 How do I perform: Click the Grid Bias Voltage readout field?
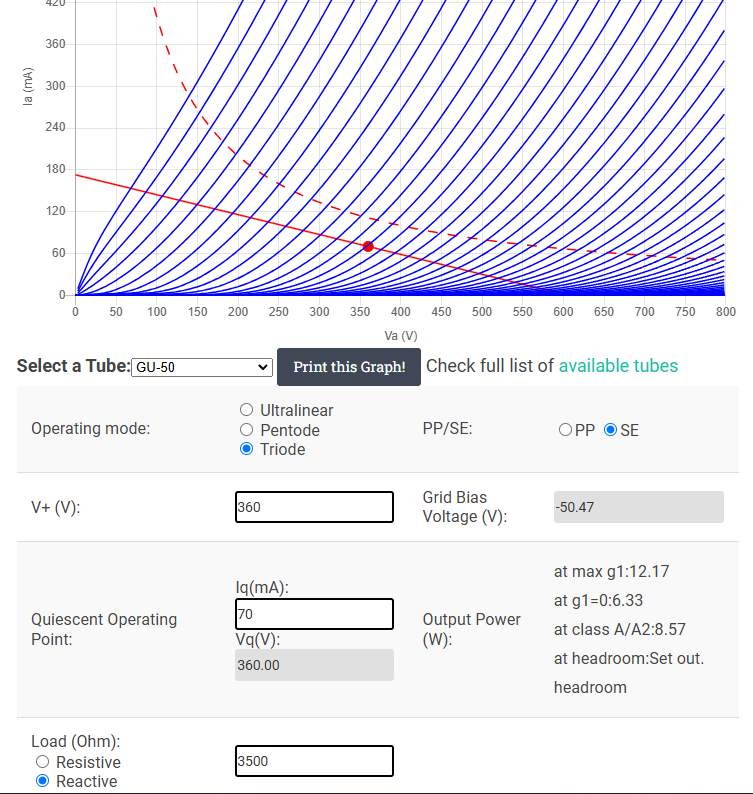tap(639, 507)
